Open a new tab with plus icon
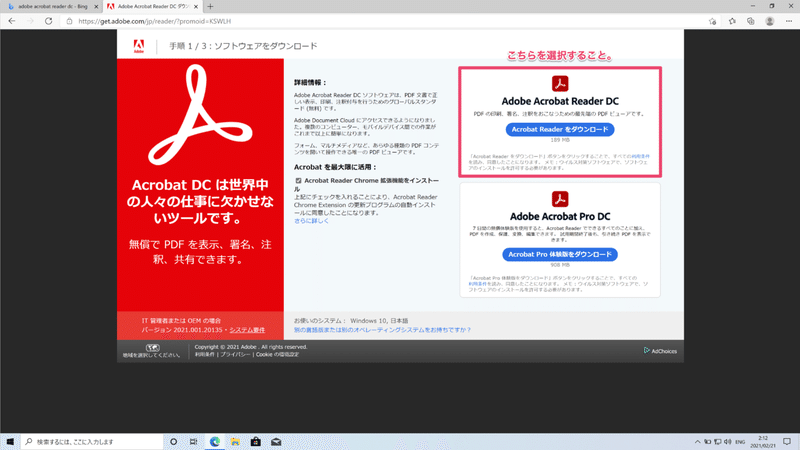800x450 pixels. point(210,7)
